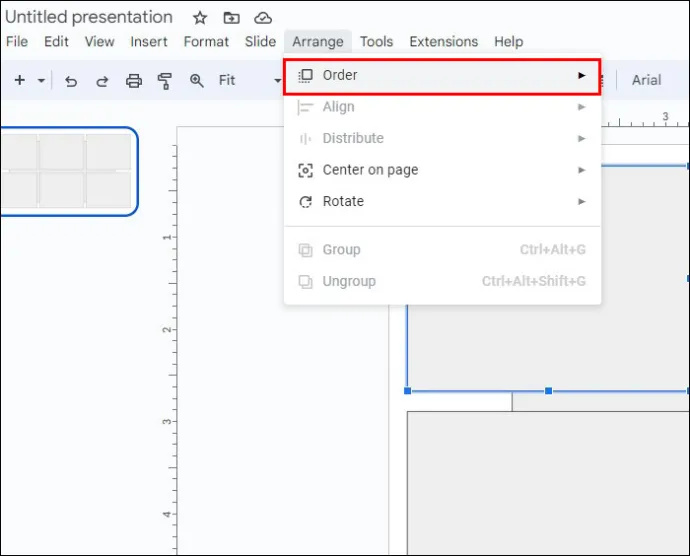Expand the Rotate submenu arrow
690x556 pixels.
pyautogui.click(x=582, y=202)
